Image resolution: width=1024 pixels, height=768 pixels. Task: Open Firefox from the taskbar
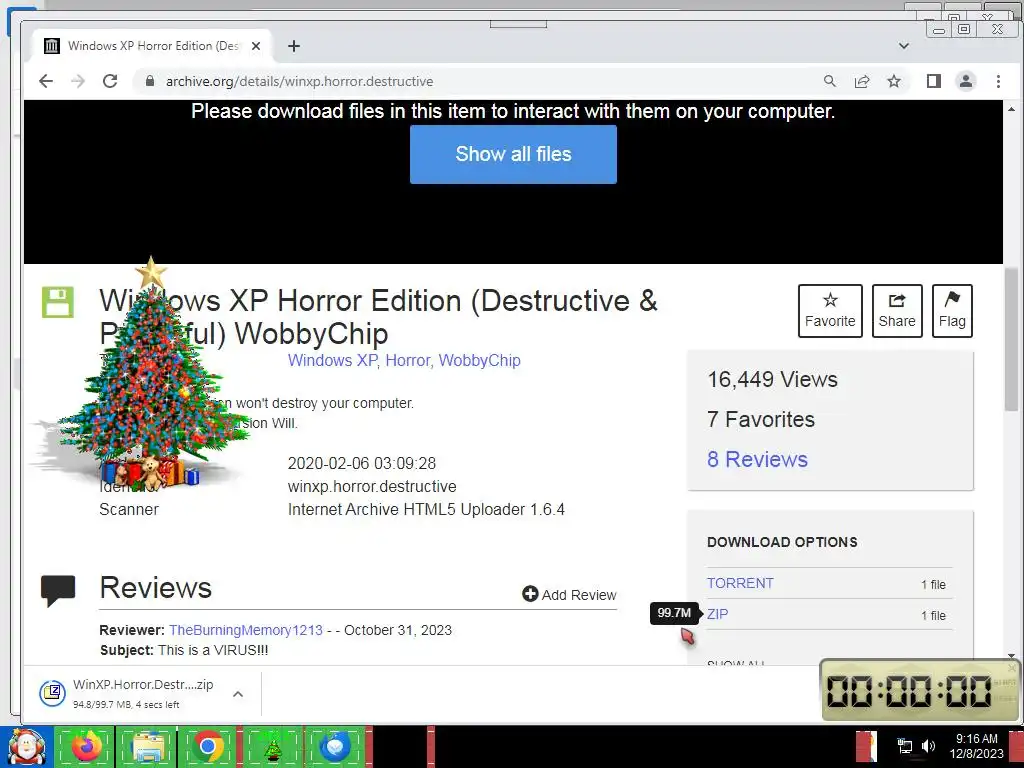[x=86, y=746]
